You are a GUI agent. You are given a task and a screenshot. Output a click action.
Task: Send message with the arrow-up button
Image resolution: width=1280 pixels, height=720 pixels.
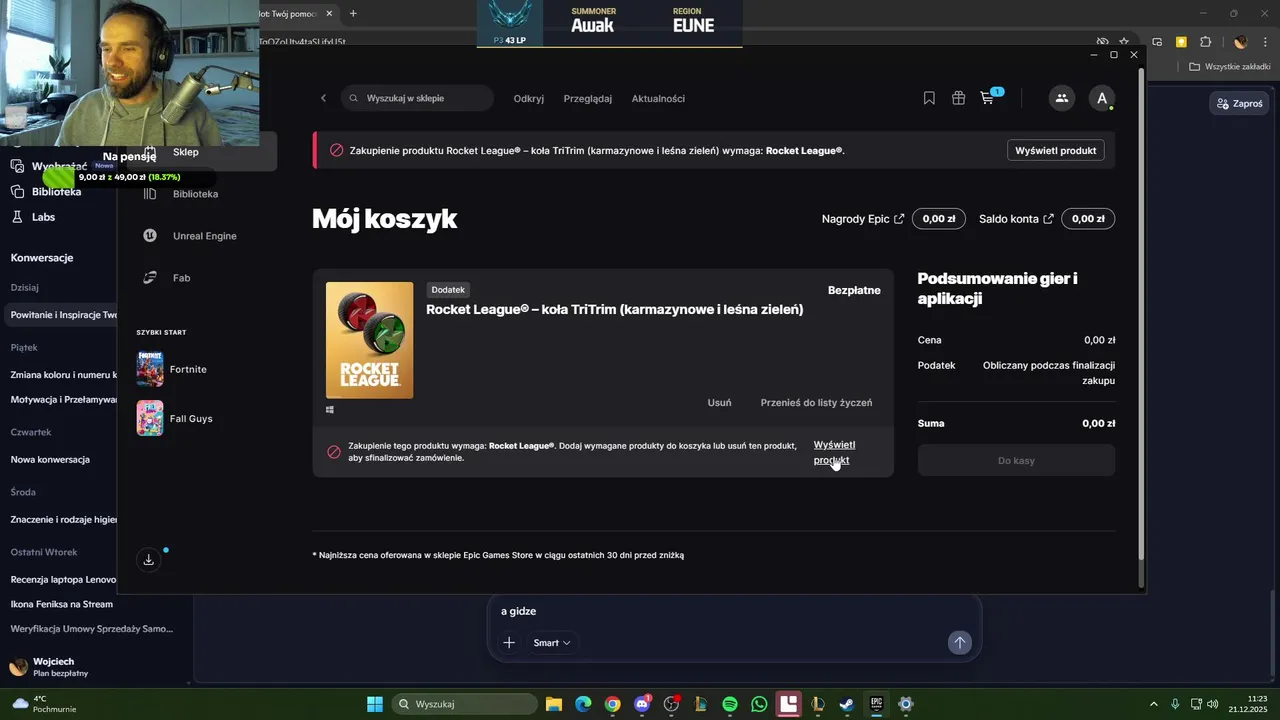click(x=959, y=643)
